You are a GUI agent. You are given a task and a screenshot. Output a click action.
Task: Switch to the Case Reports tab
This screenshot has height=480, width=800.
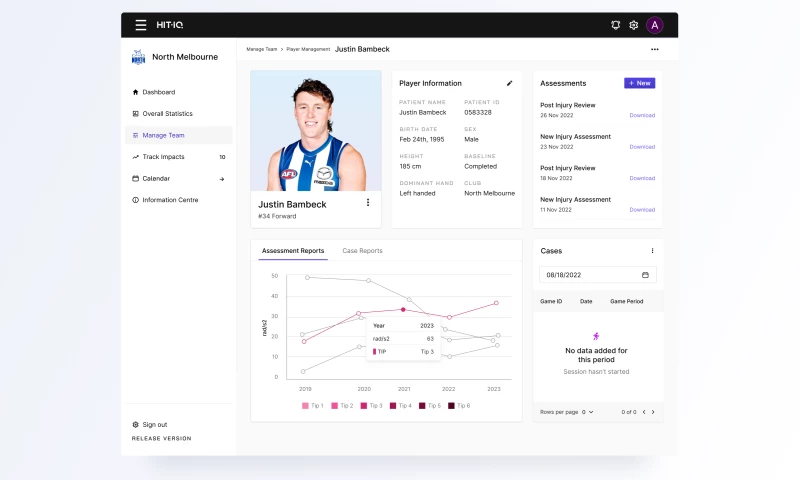click(362, 251)
